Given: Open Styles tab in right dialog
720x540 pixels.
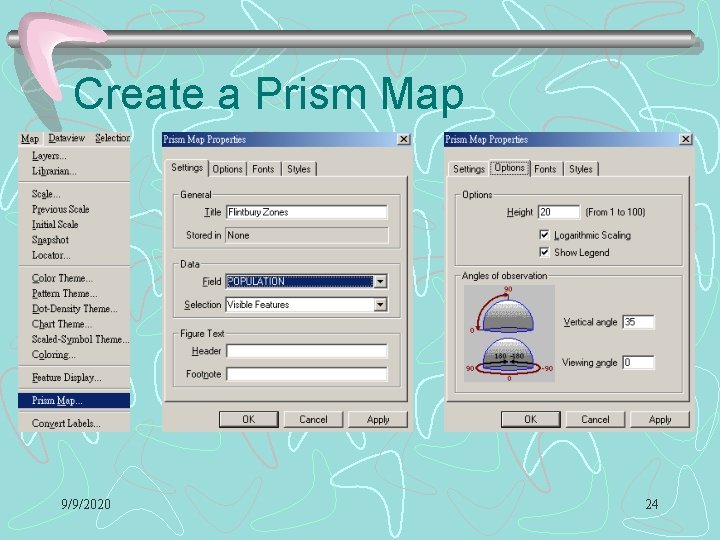Looking at the screenshot, I should (581, 169).
